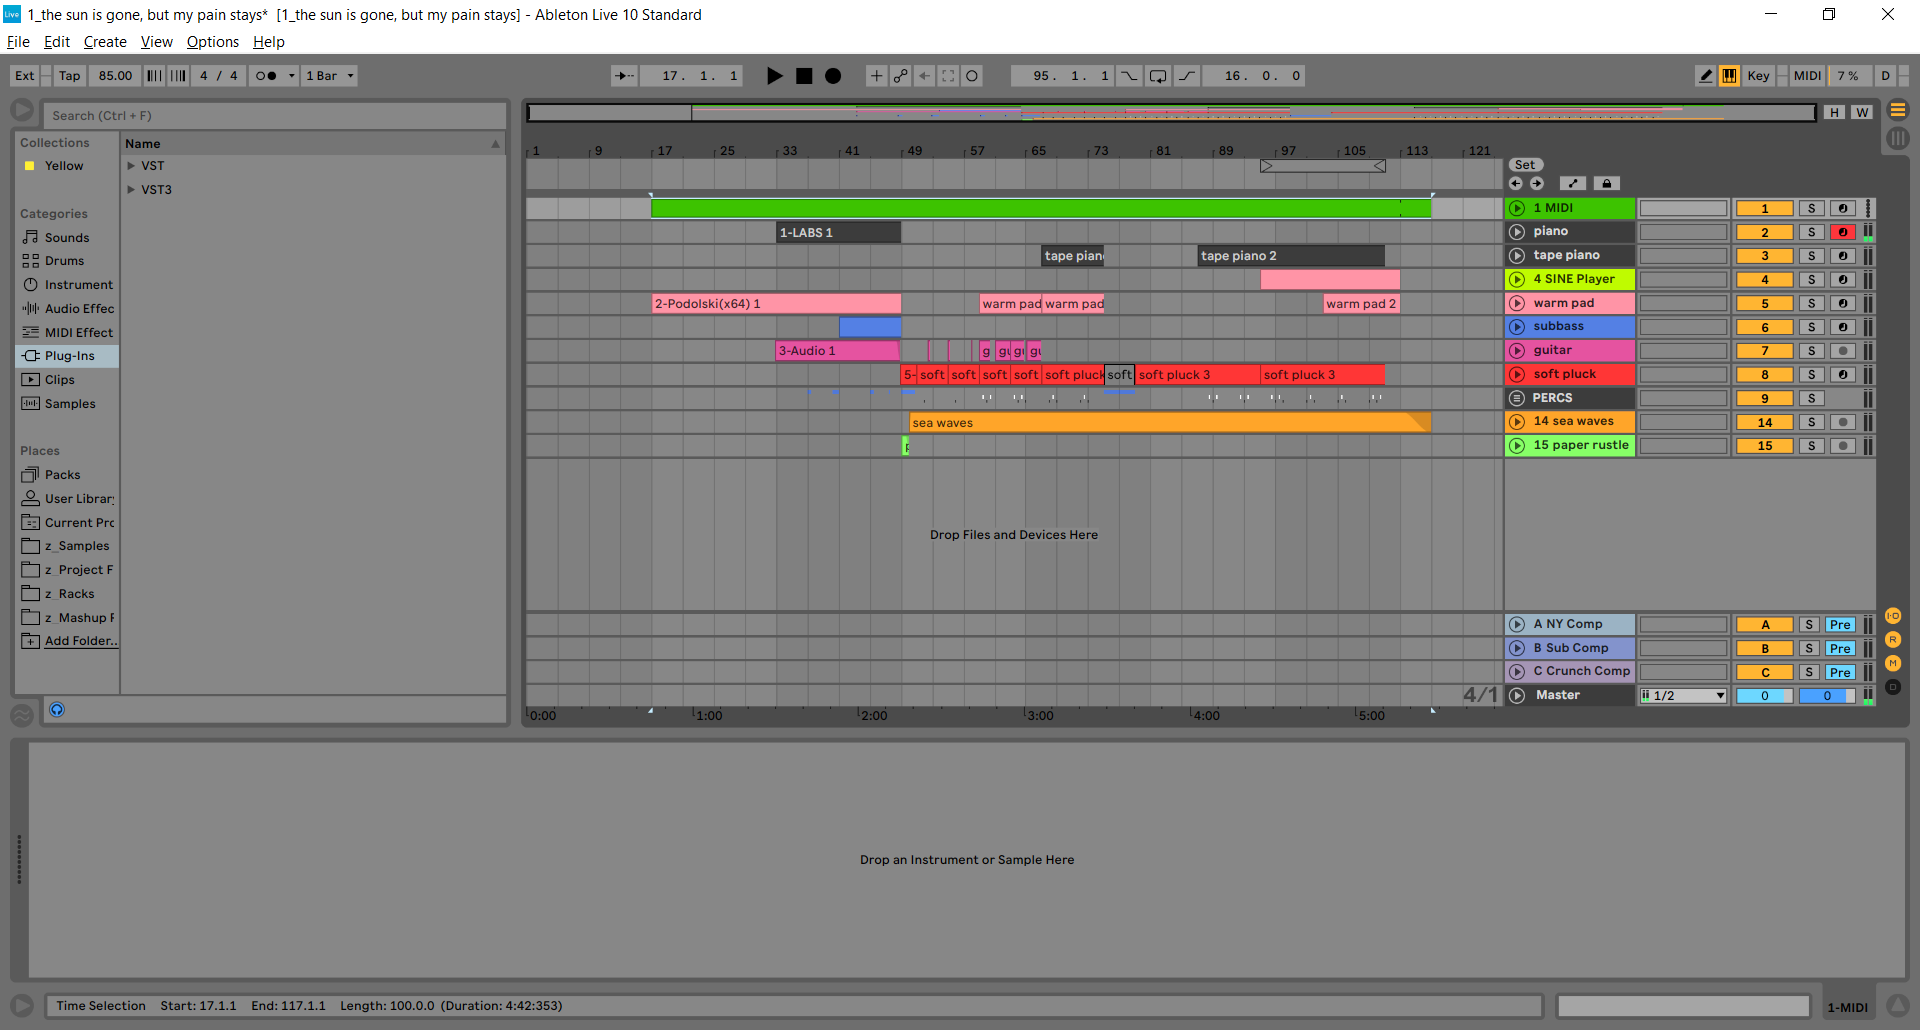Arm the guitar track

click(x=1843, y=351)
